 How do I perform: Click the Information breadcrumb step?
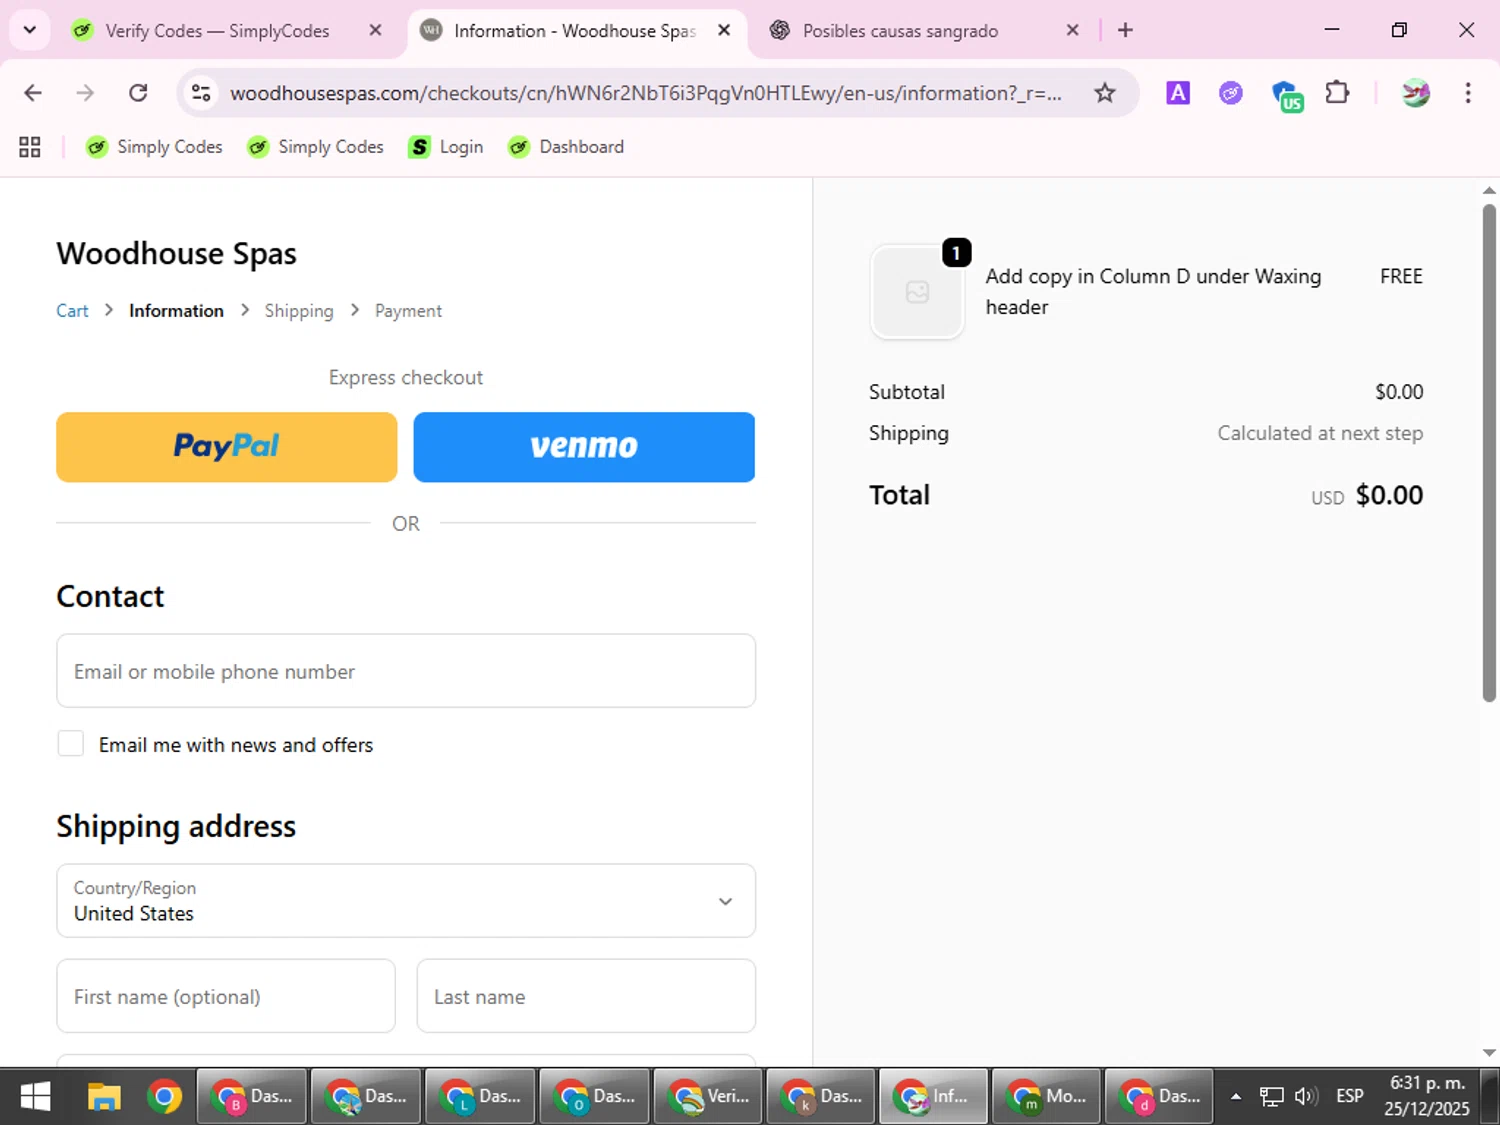click(x=176, y=311)
